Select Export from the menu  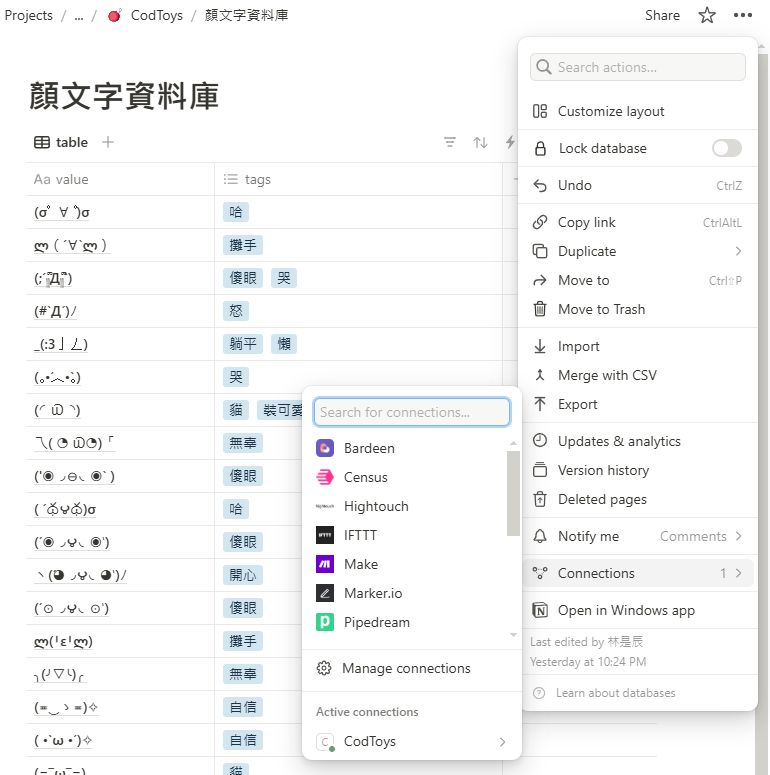577,404
